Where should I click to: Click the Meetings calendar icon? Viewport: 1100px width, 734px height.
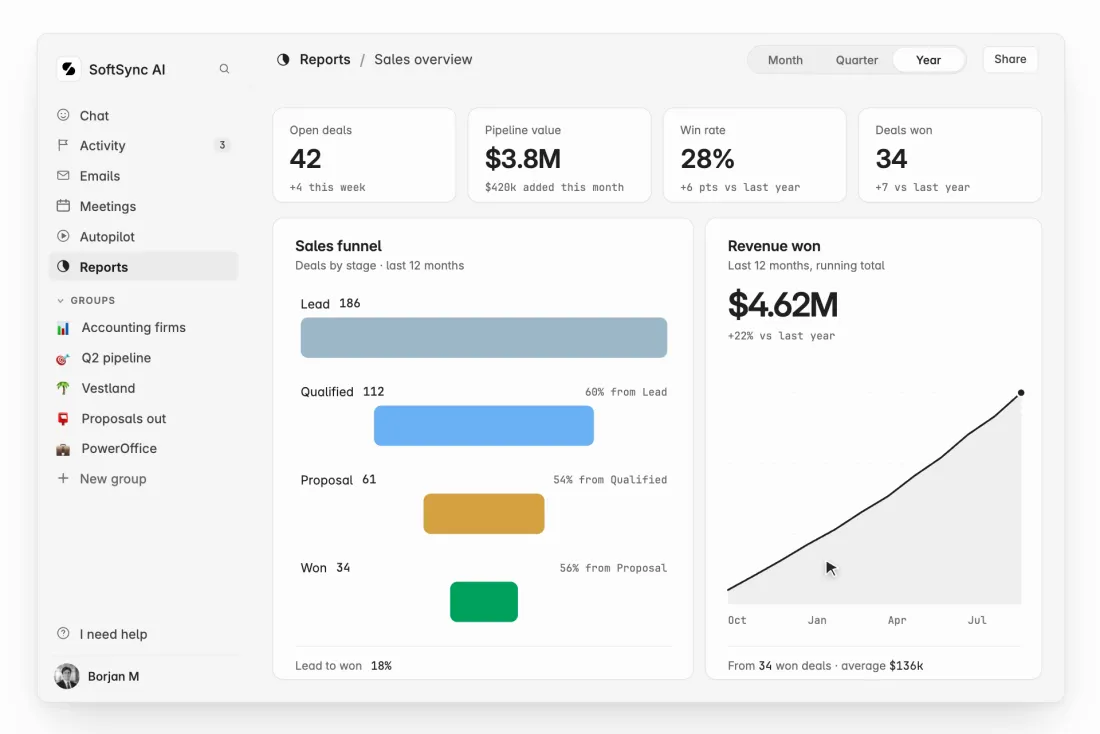click(63, 206)
